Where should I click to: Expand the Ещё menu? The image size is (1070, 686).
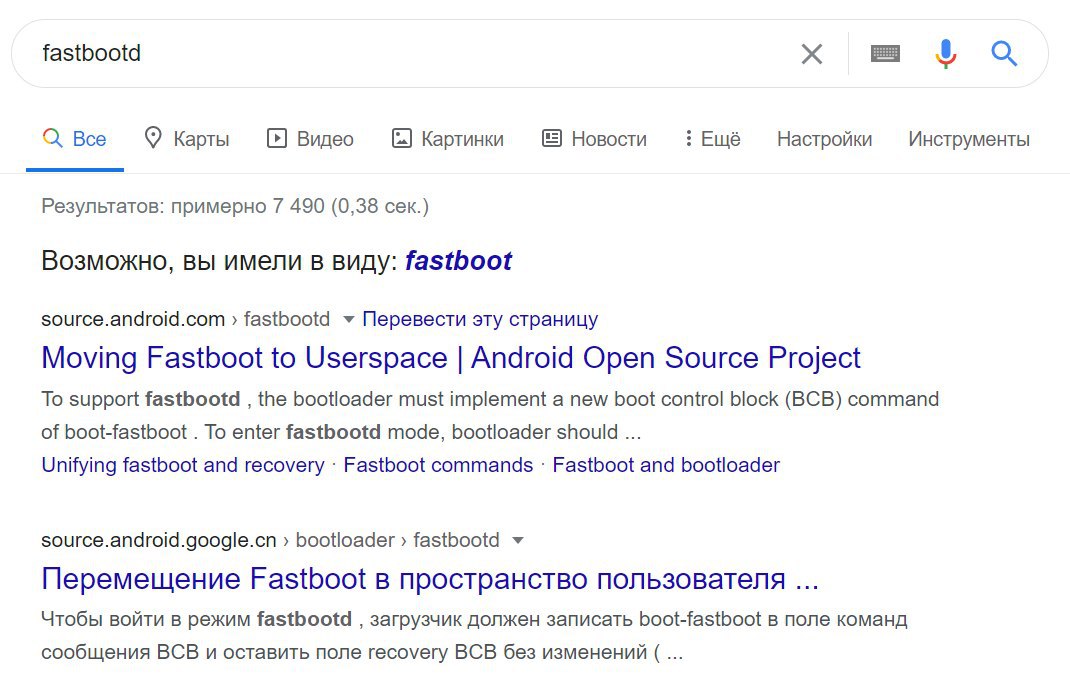[x=712, y=139]
